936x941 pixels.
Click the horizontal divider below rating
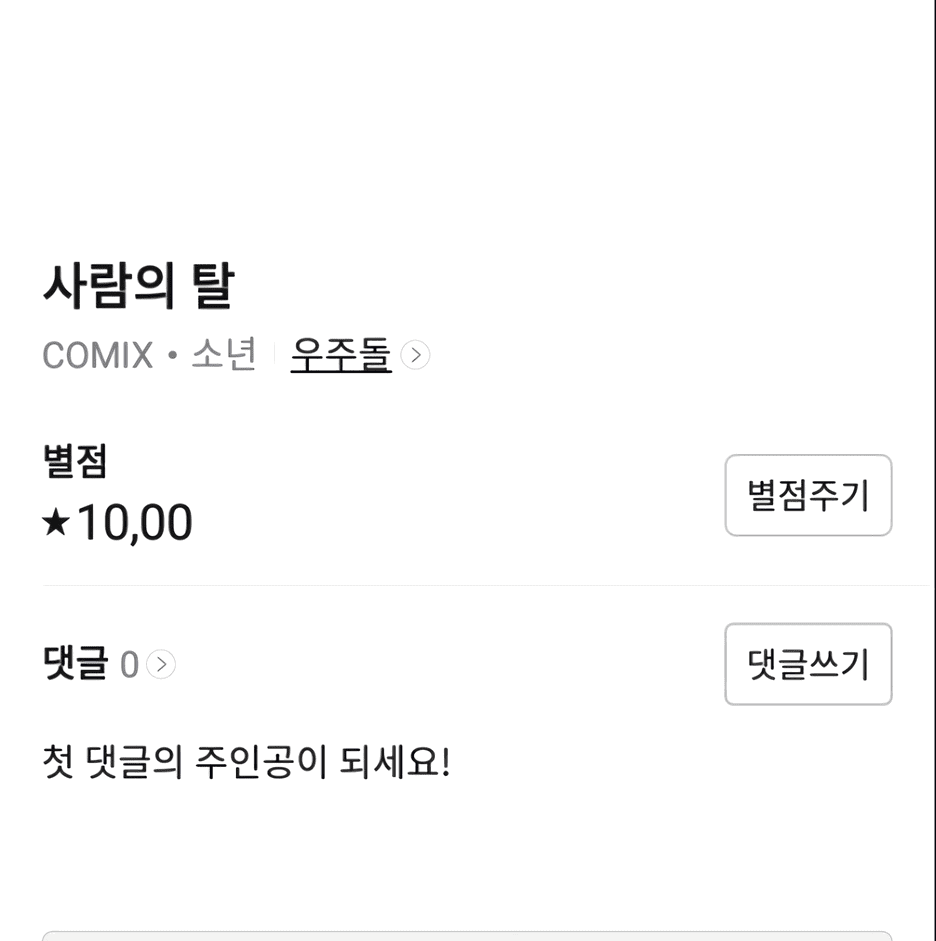point(486,585)
